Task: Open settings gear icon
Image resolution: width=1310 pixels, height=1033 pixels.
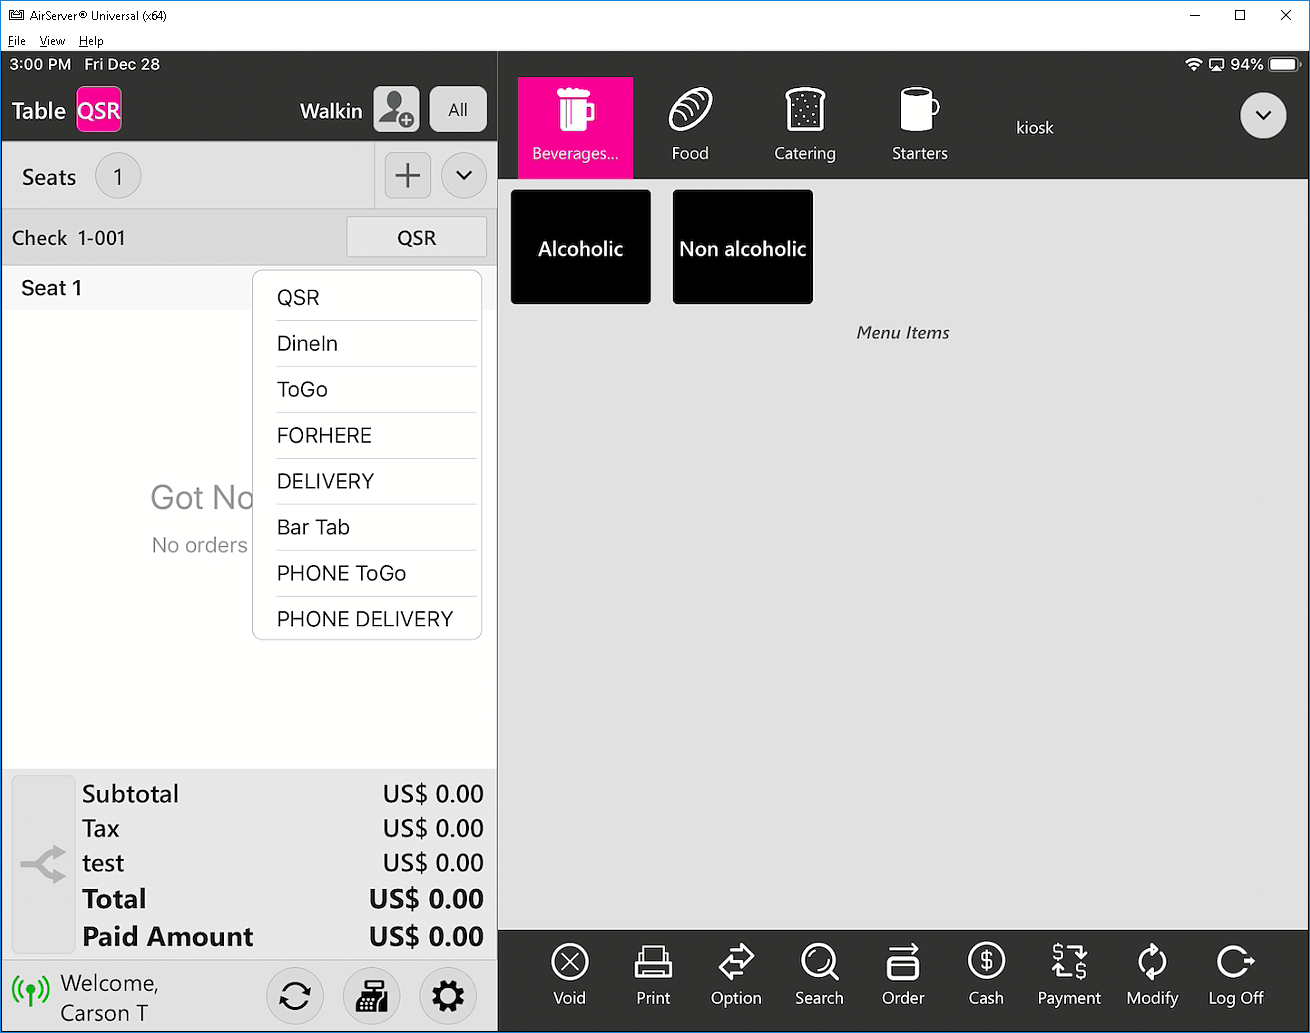Action: [447, 996]
